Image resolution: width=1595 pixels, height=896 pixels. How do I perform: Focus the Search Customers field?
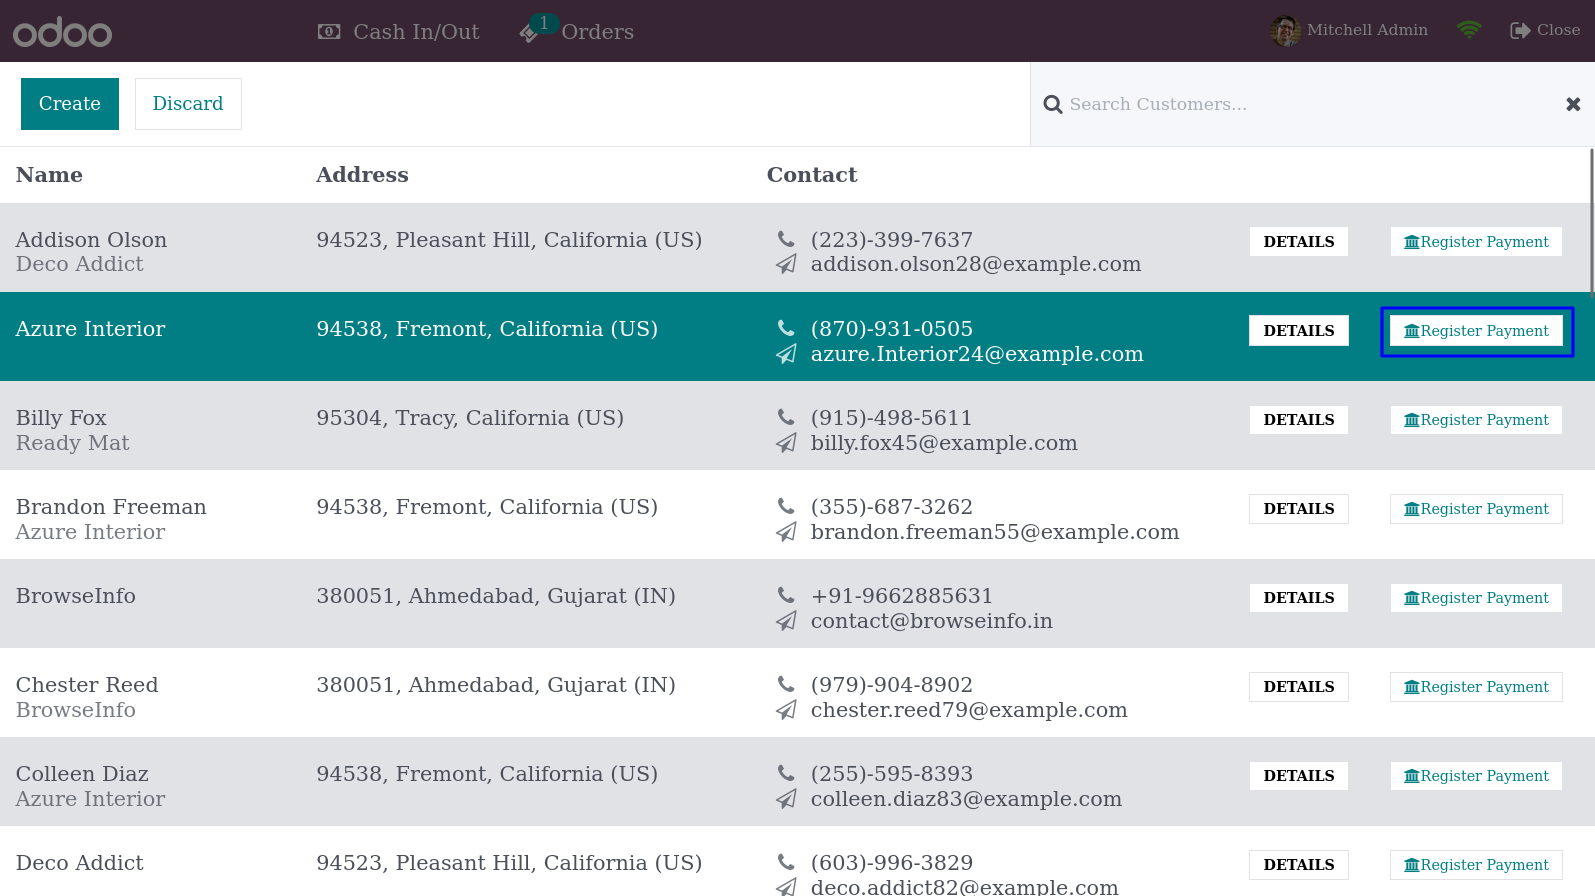coord(1310,104)
